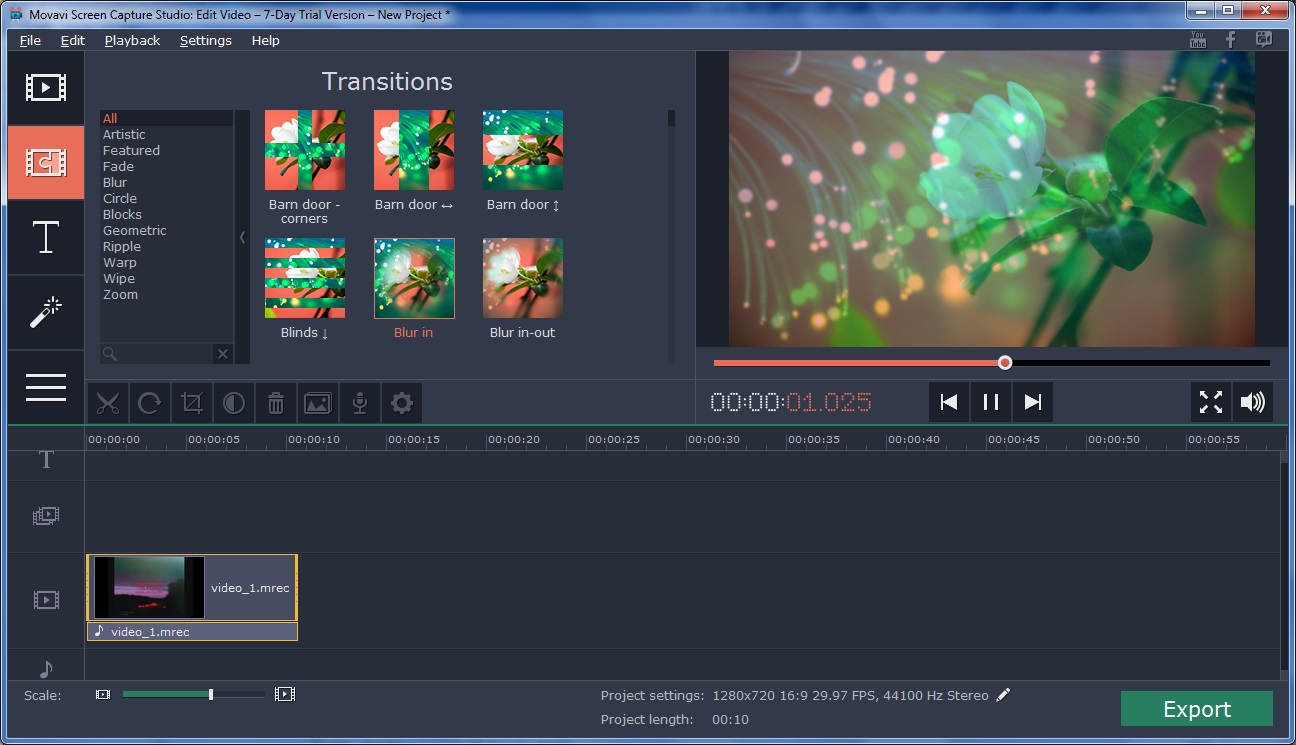Open the Settings menu
The width and height of the screenshot is (1296, 745).
pyautogui.click(x=206, y=40)
